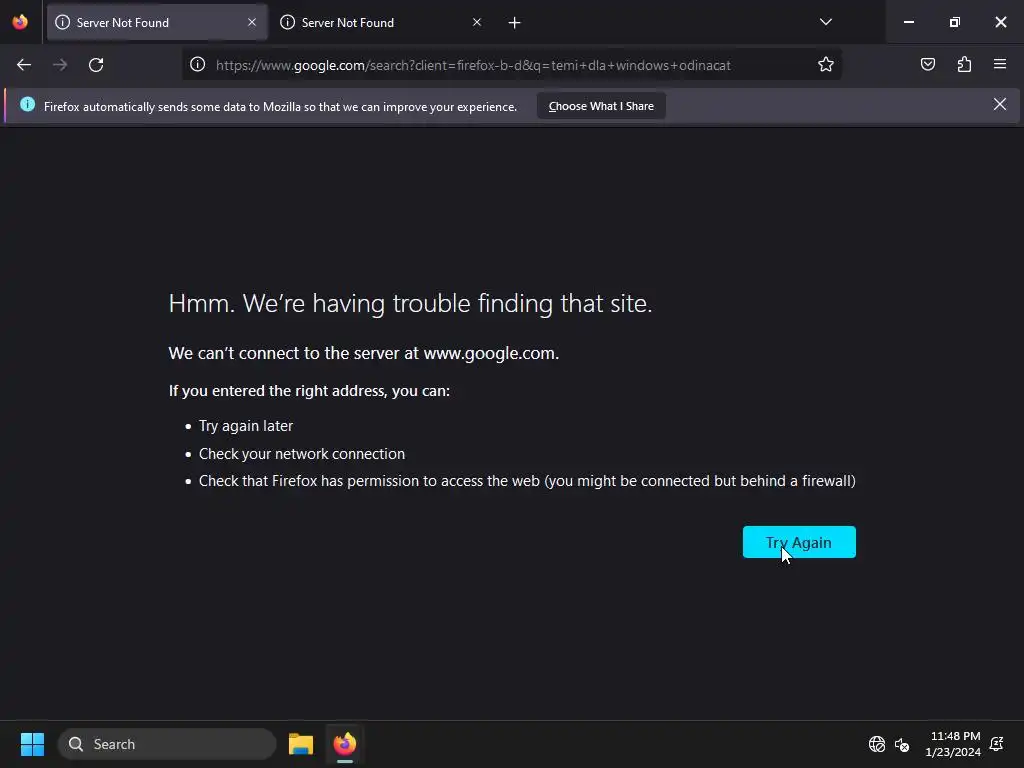Click the taskbar Search box
Image resolution: width=1024 pixels, height=768 pixels.
point(167,744)
